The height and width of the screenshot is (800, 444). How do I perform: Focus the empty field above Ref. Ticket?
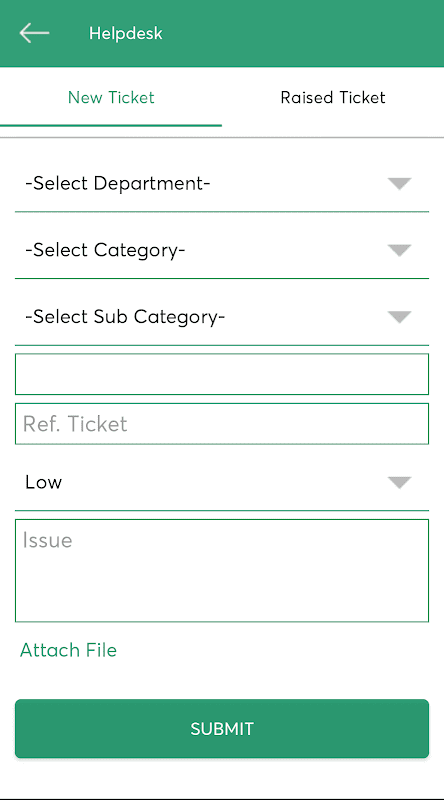pyautogui.click(x=222, y=374)
